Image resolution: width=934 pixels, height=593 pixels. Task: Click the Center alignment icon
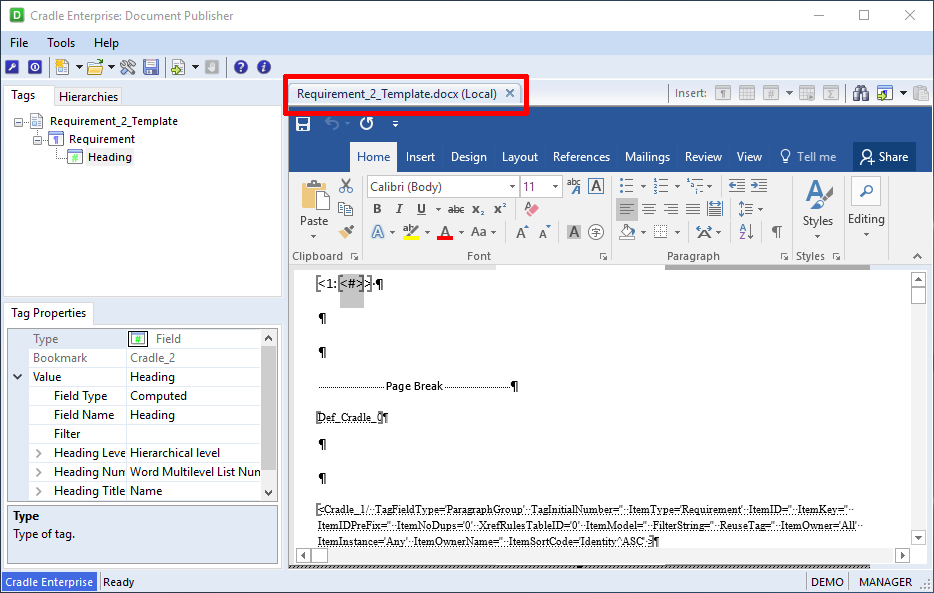(x=649, y=209)
